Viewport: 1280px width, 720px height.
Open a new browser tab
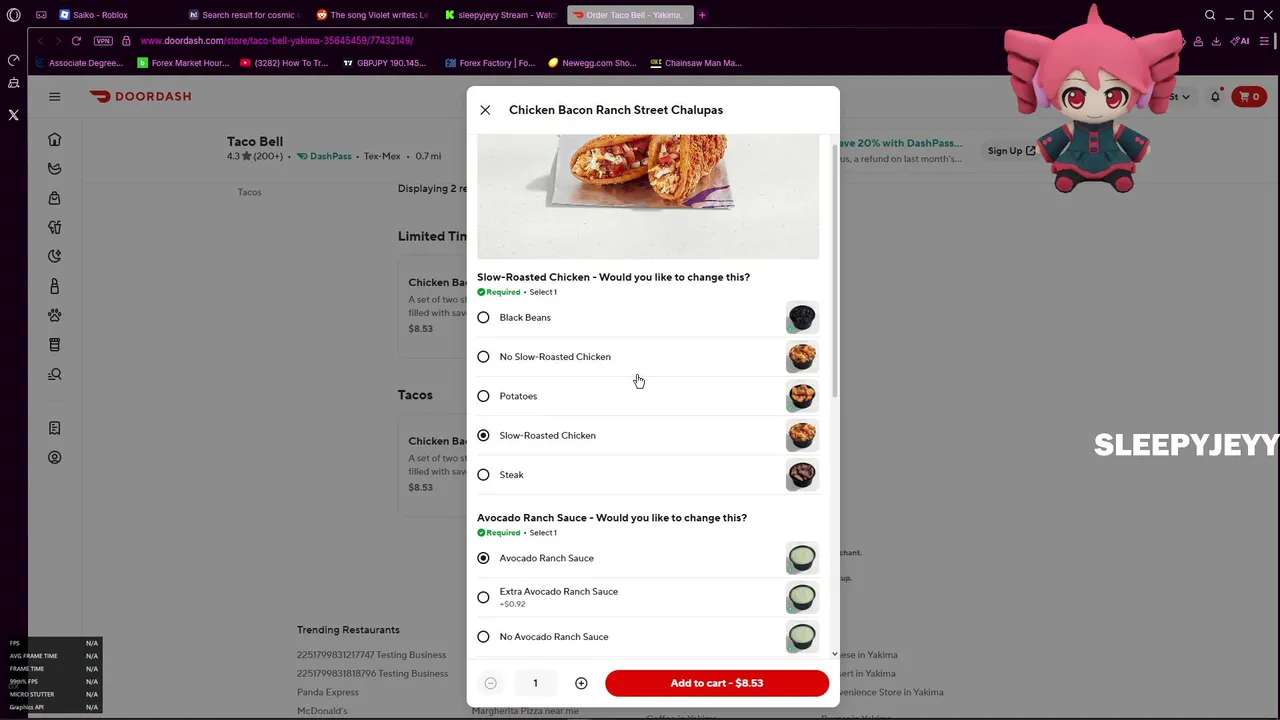point(702,15)
